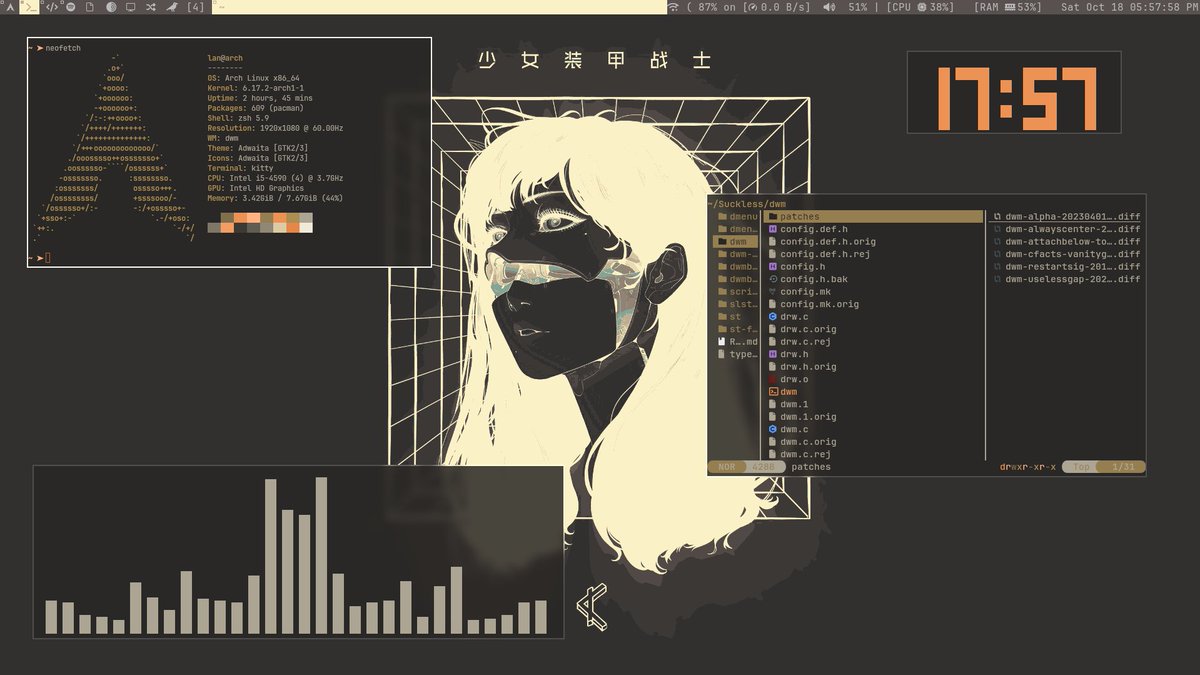Click the volume speaker icon
The height and width of the screenshot is (675, 1200).
829,7
